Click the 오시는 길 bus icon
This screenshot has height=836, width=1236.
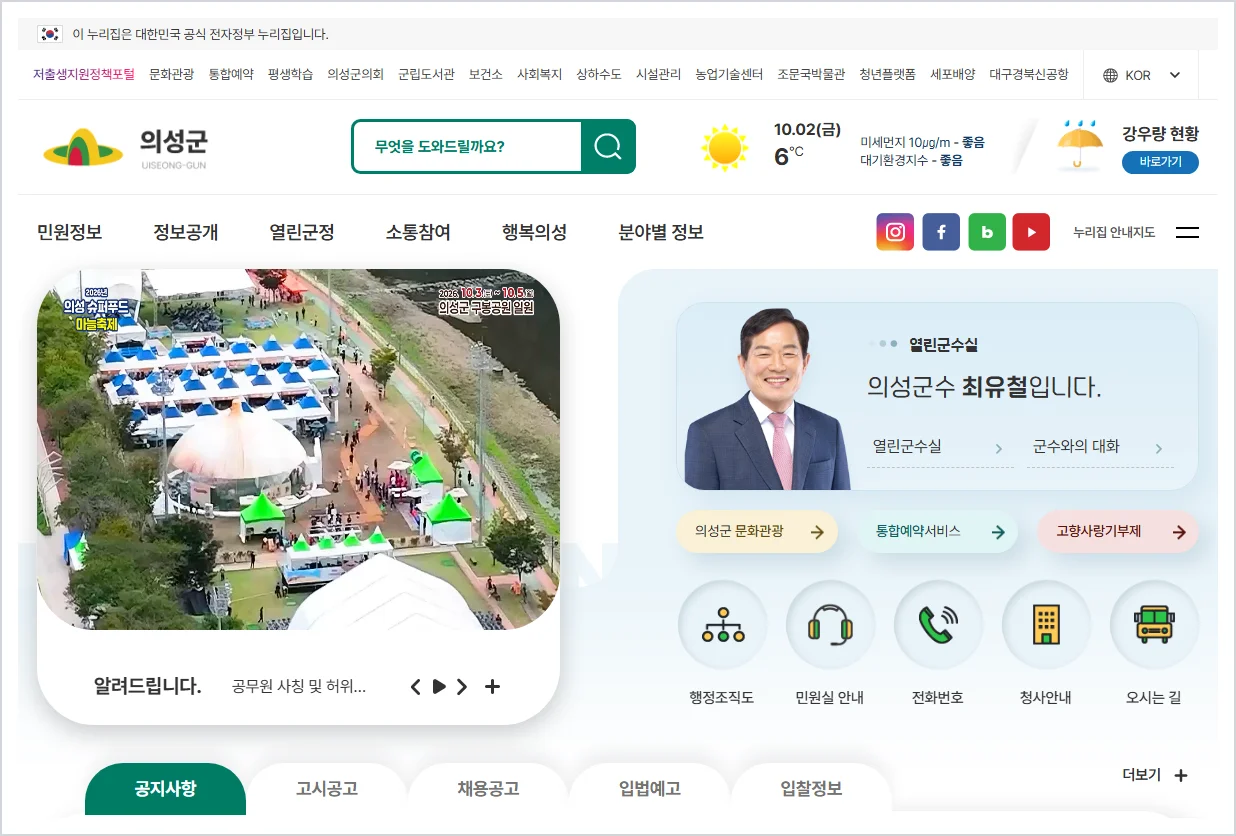coord(1154,625)
